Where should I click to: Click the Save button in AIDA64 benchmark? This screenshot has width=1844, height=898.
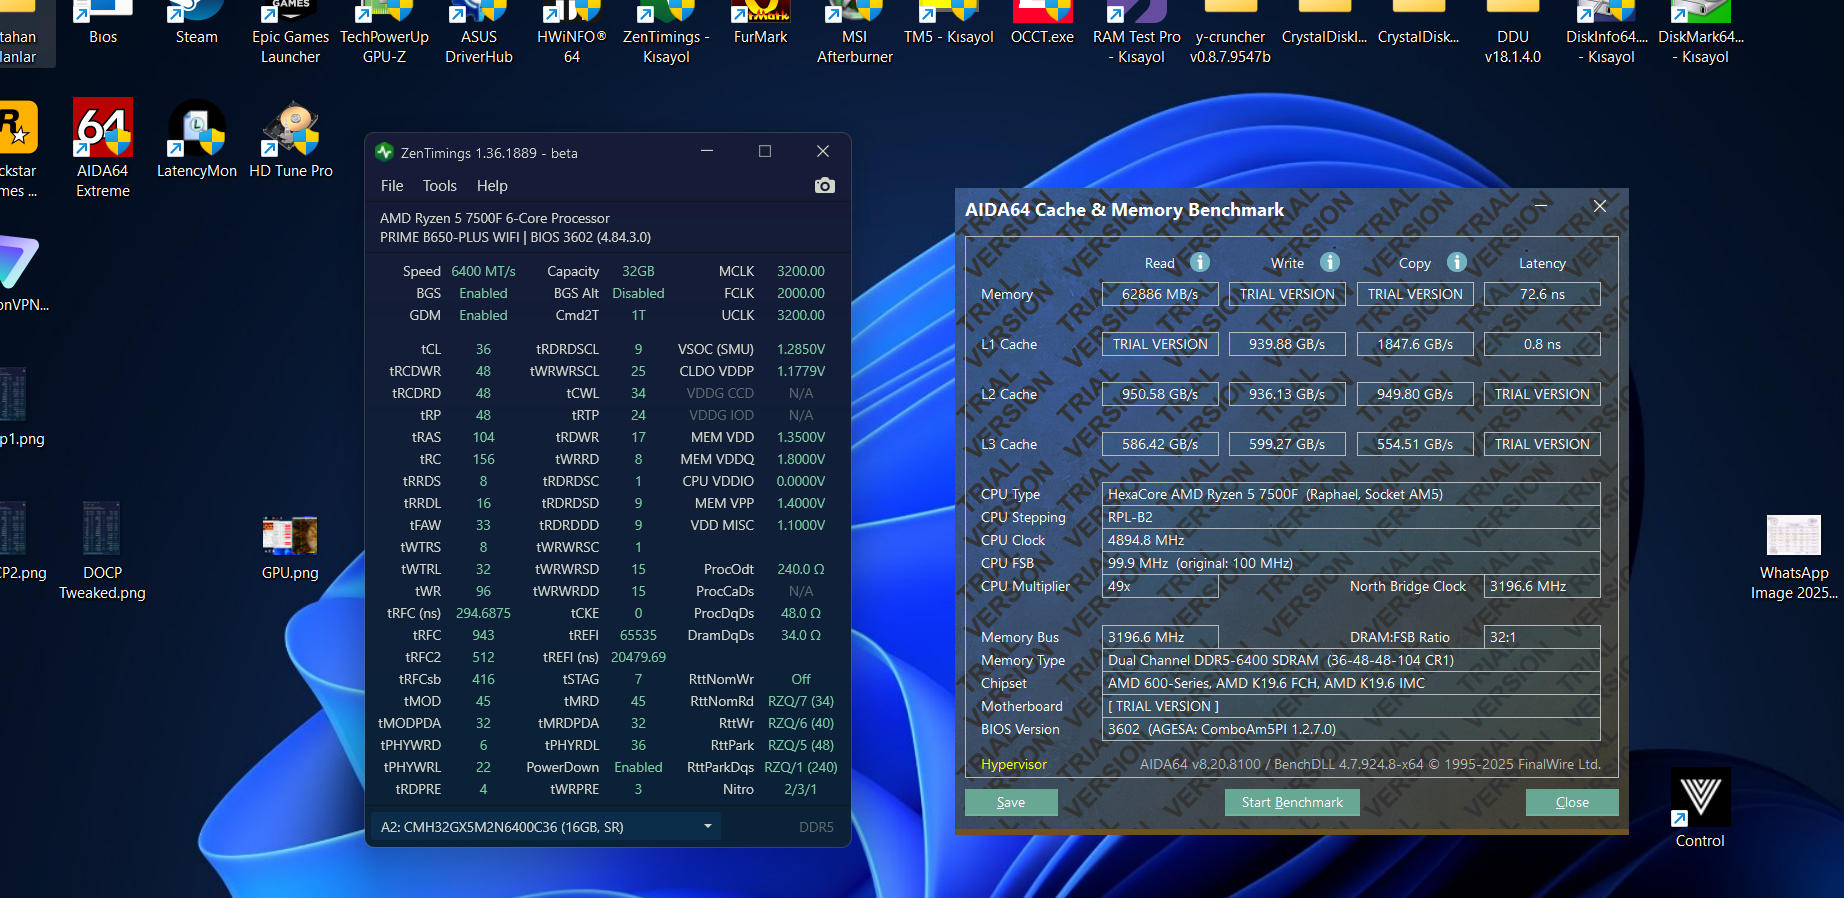[1011, 802]
